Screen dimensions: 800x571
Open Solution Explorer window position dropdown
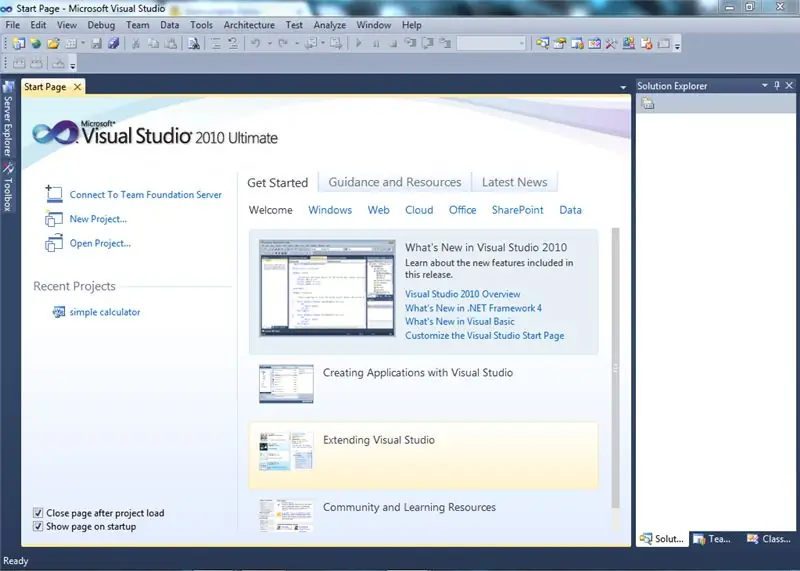[765, 85]
